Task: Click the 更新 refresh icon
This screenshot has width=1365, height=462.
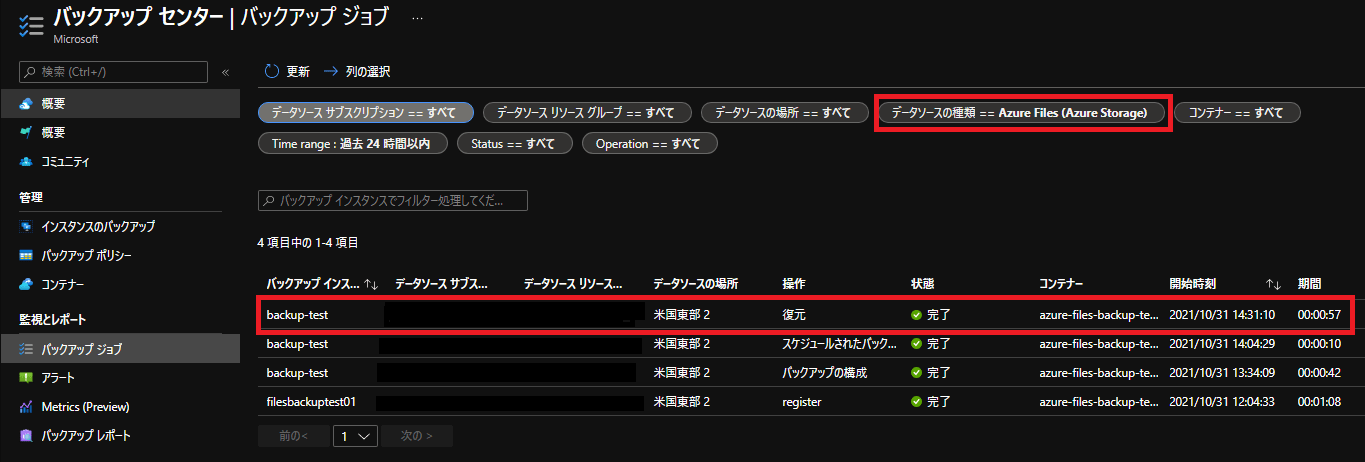Action: pyautogui.click(x=271, y=72)
